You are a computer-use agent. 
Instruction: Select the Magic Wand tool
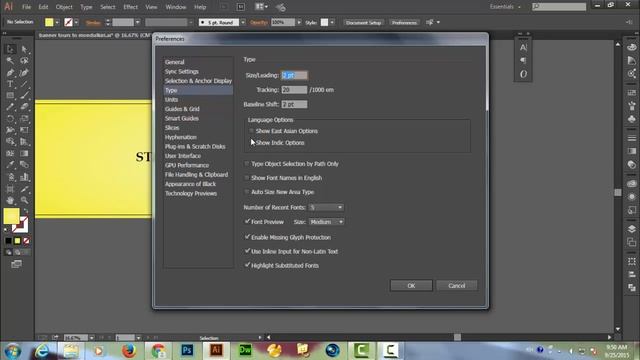10,61
